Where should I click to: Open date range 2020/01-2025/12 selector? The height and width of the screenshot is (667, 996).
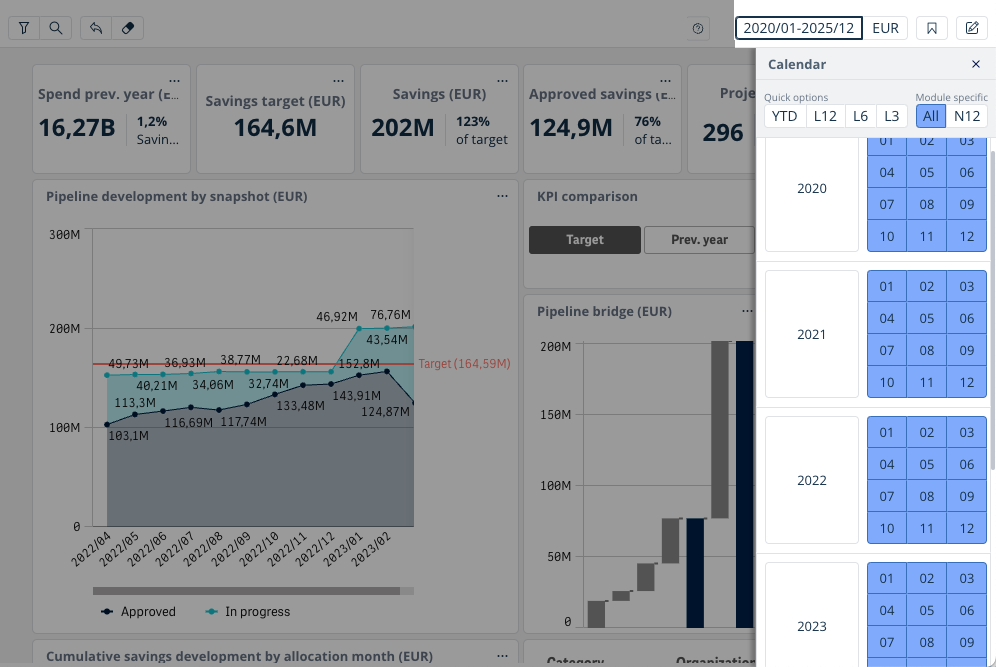[798, 28]
